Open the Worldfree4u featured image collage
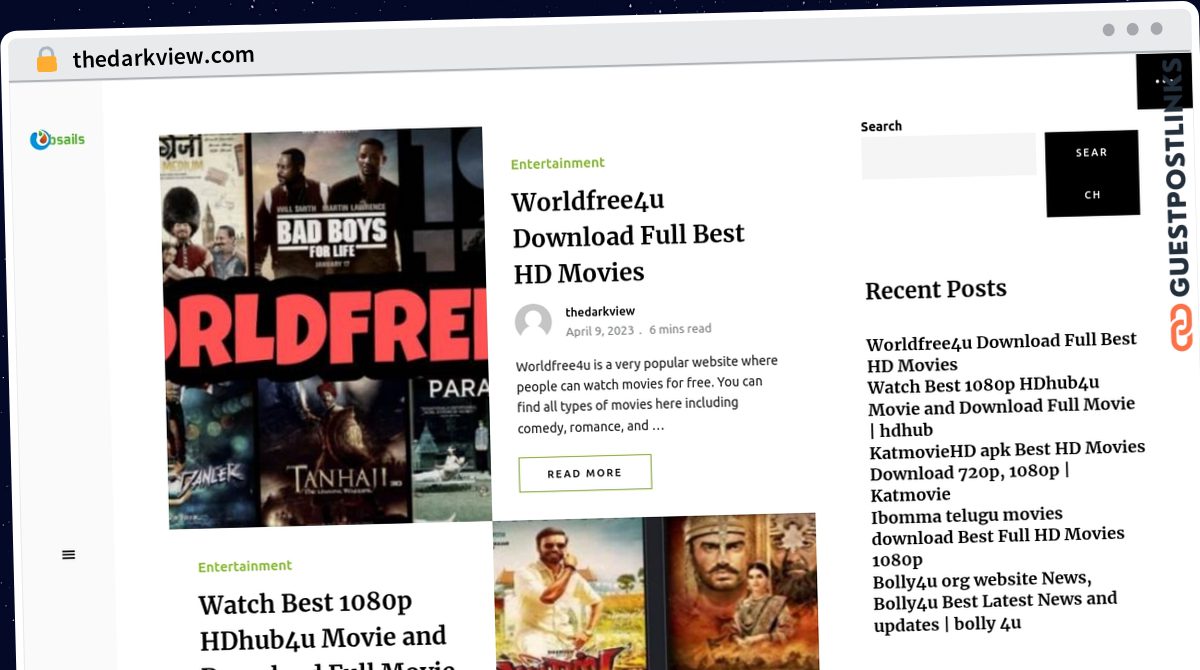 pos(325,327)
